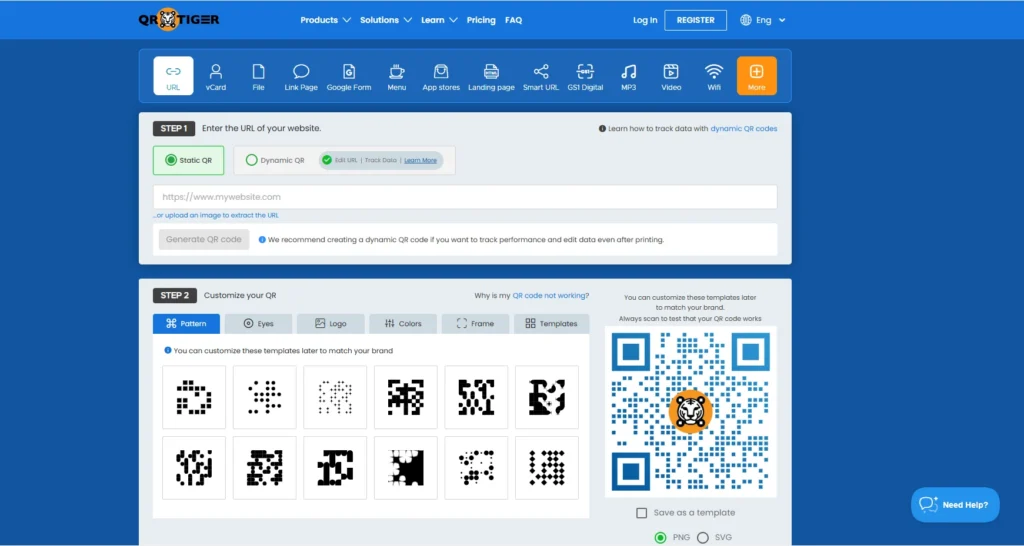This screenshot has height=546, width=1024.
Task: Select sixth pattern thumbnail in bottom row
Action: 547,468
